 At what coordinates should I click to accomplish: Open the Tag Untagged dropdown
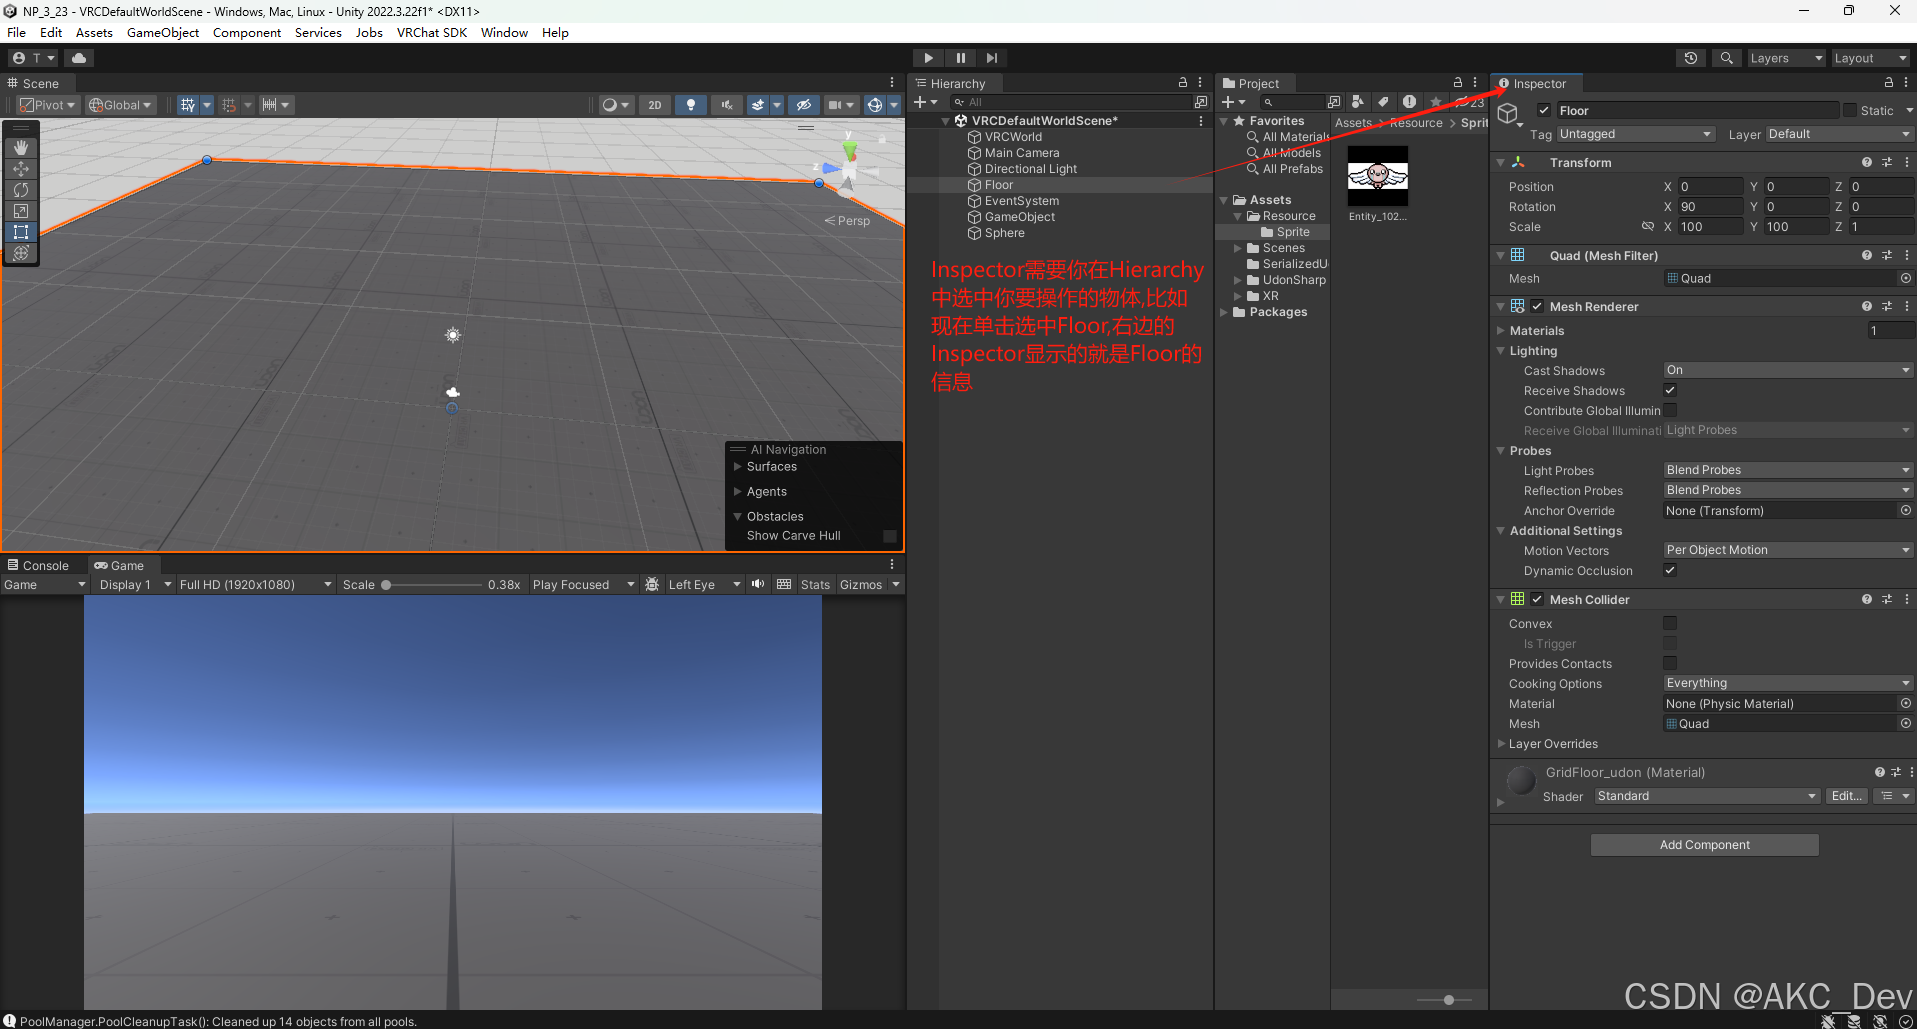1635,134
